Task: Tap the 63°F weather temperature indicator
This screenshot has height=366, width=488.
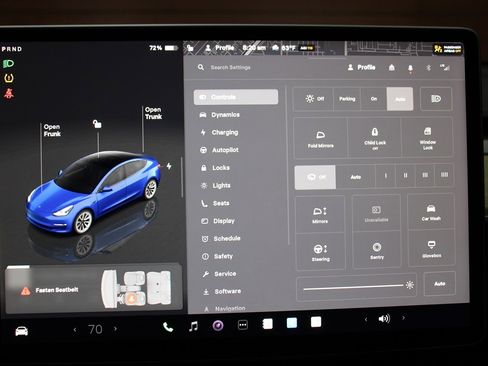Action: [284, 48]
